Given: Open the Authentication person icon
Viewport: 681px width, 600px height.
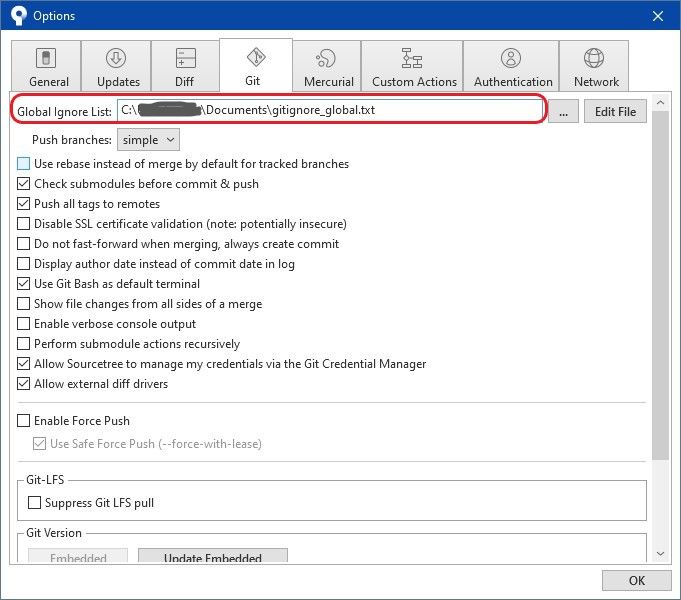Looking at the screenshot, I should tap(511, 58).
